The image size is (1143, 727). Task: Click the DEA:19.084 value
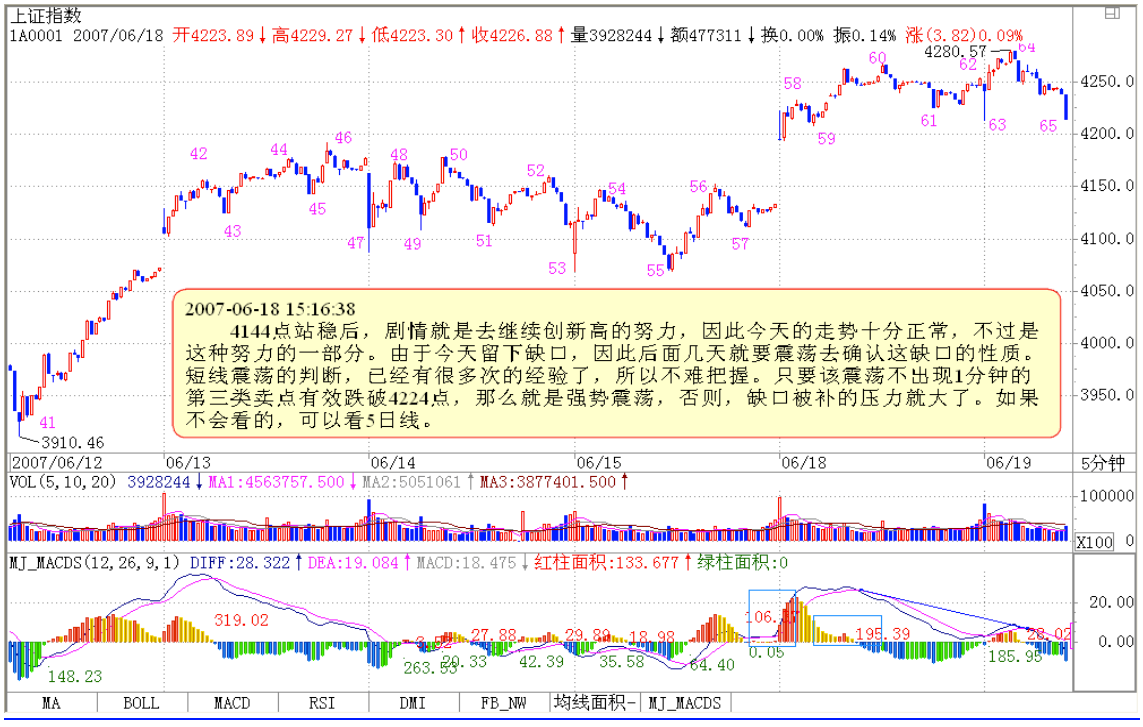353,563
